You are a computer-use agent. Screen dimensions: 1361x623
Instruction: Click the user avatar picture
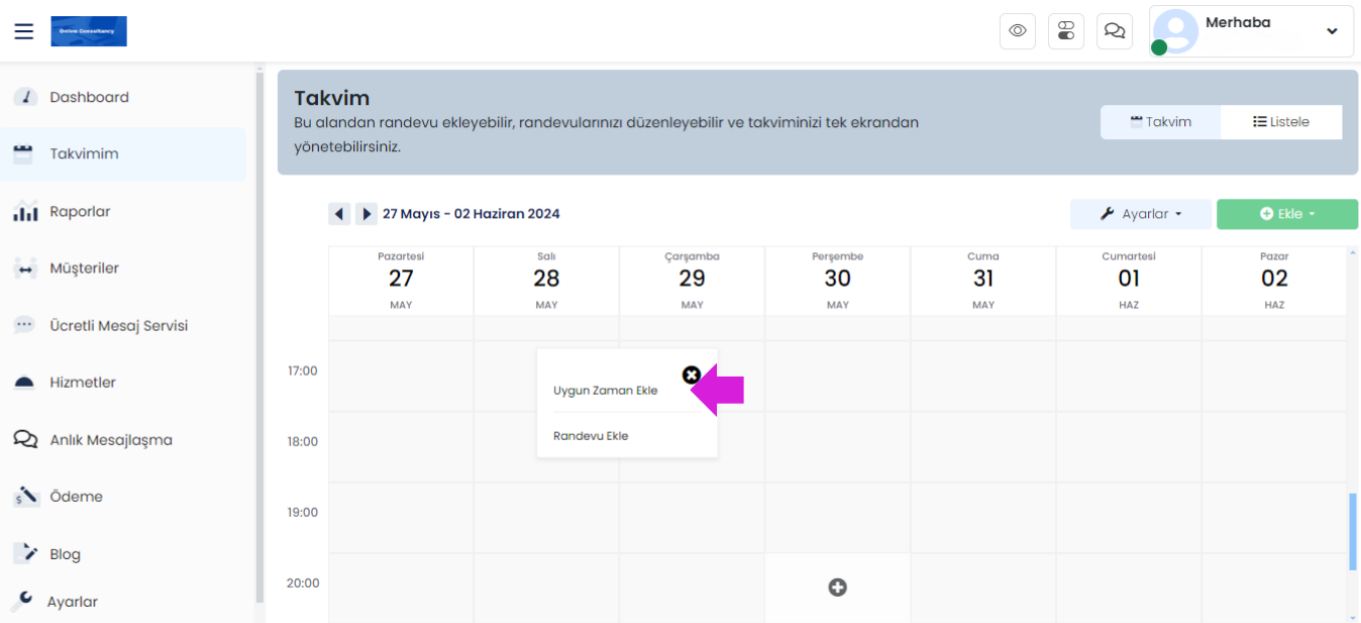coord(1175,31)
